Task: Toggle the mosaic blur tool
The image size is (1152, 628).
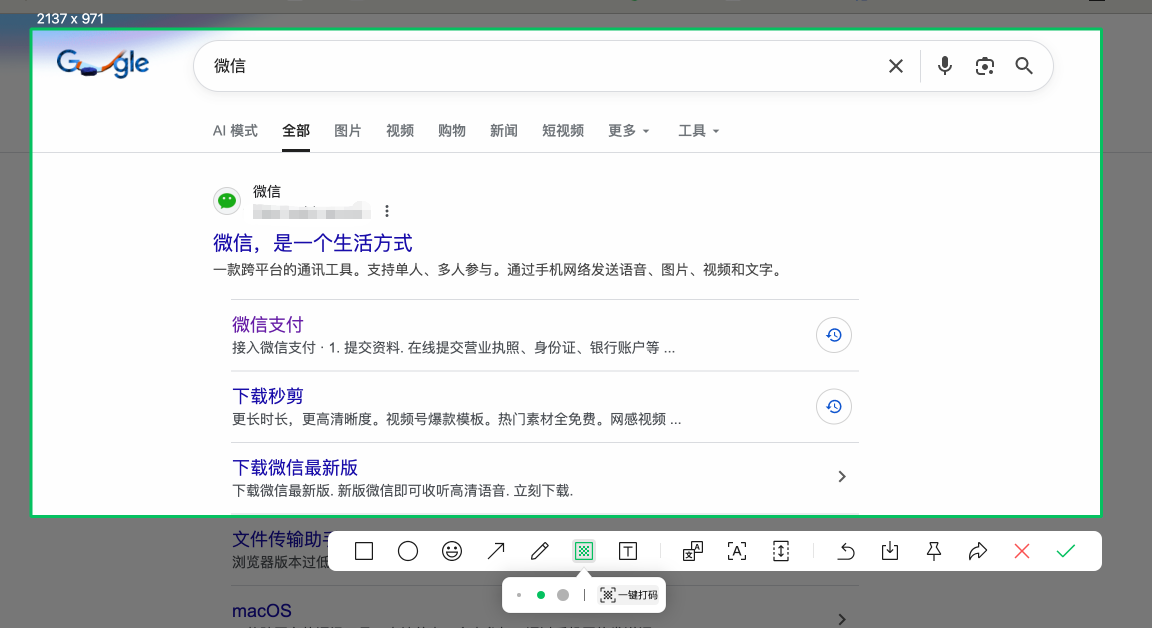Action: pyautogui.click(x=584, y=551)
